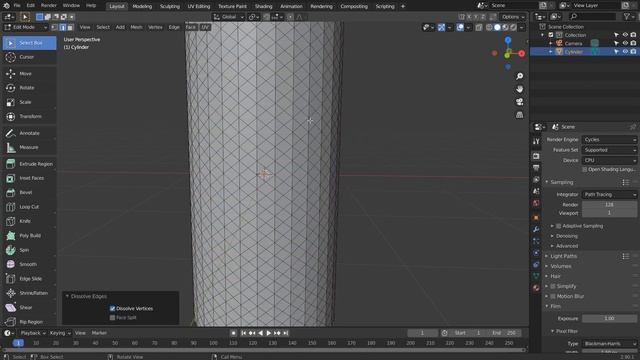Open the Render Engine dropdown
640x360 pixels.
tap(609, 140)
